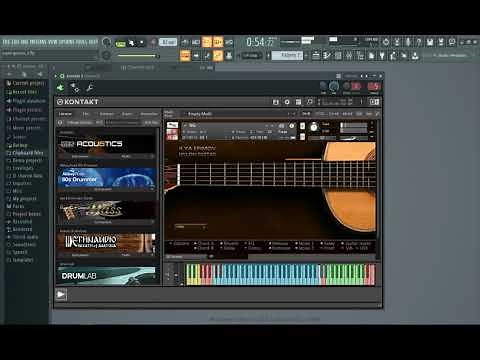480x360 pixels.
Task: Toggle the detached window icon beside the wrench
Action: [75, 88]
